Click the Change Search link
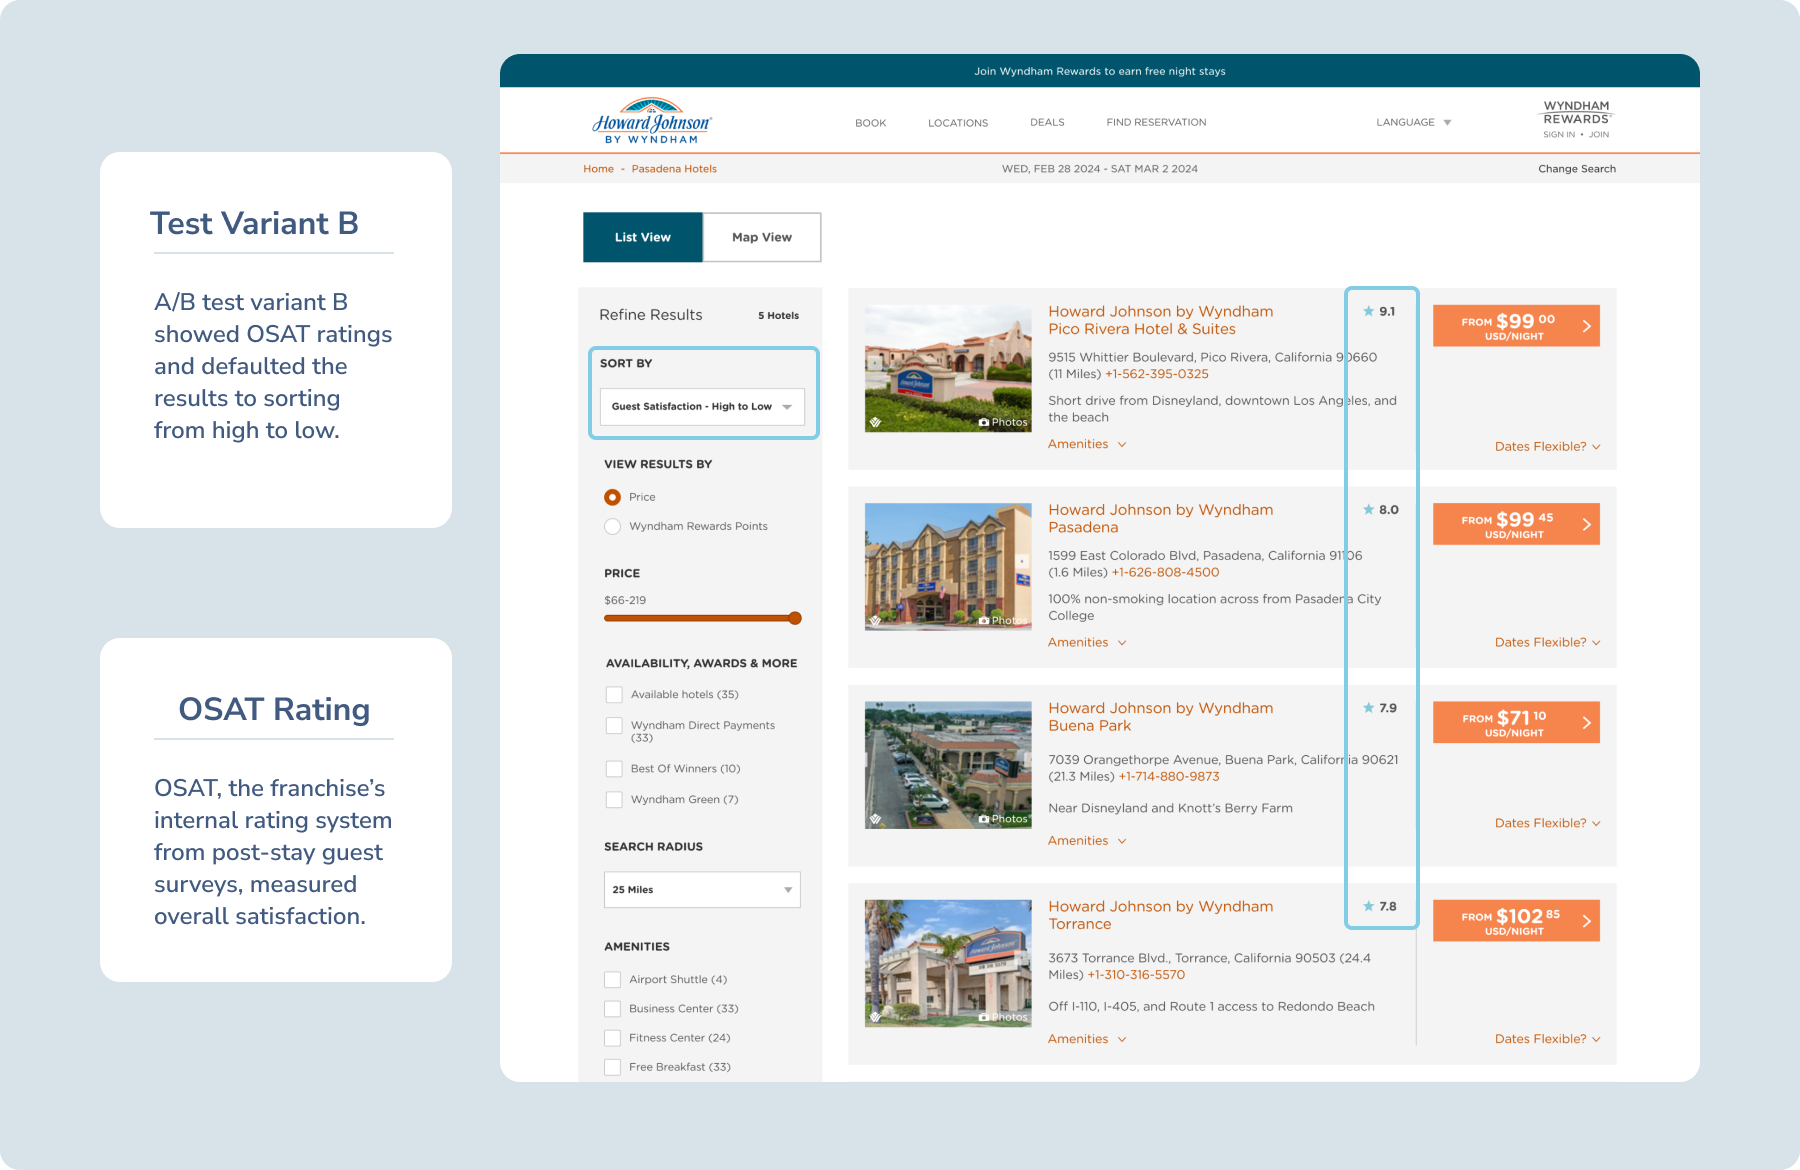The height and width of the screenshot is (1170, 1800). (1576, 169)
